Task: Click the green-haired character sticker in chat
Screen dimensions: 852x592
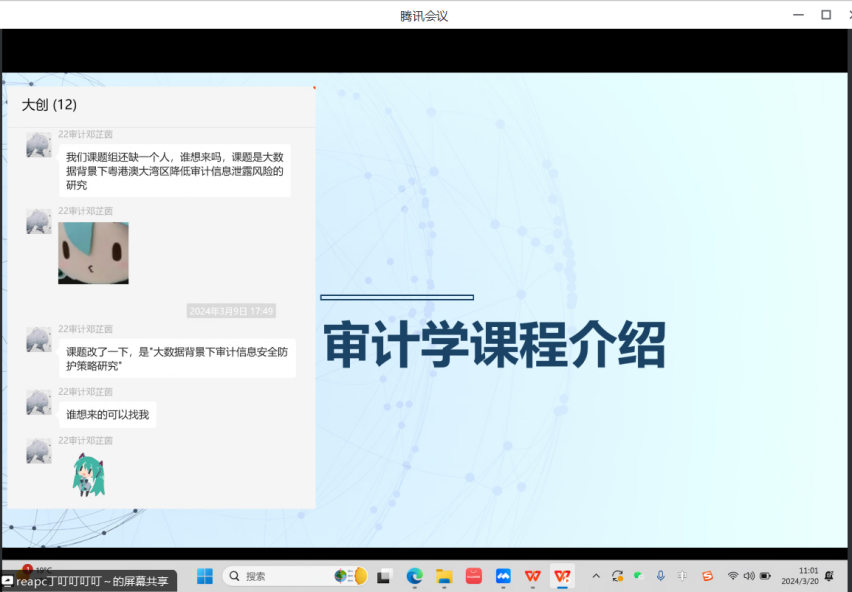Action: pyautogui.click(x=88, y=474)
